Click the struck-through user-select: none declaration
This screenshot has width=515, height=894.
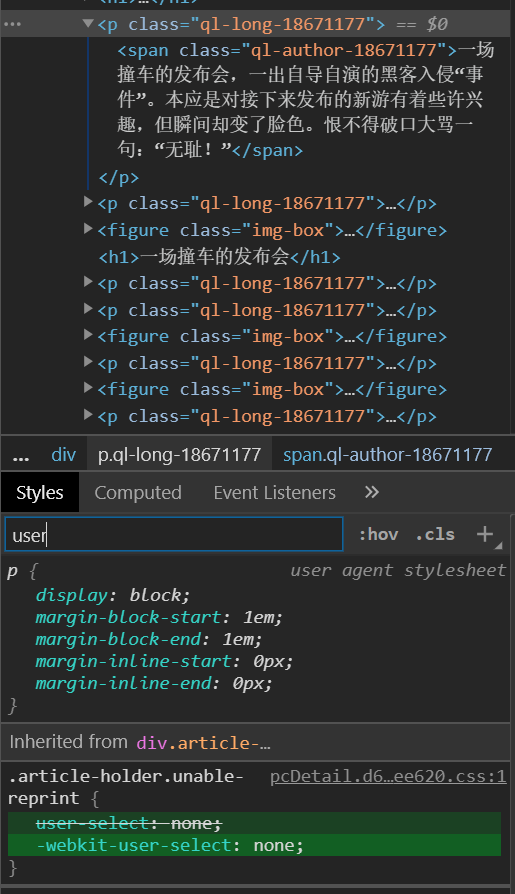(x=128, y=823)
